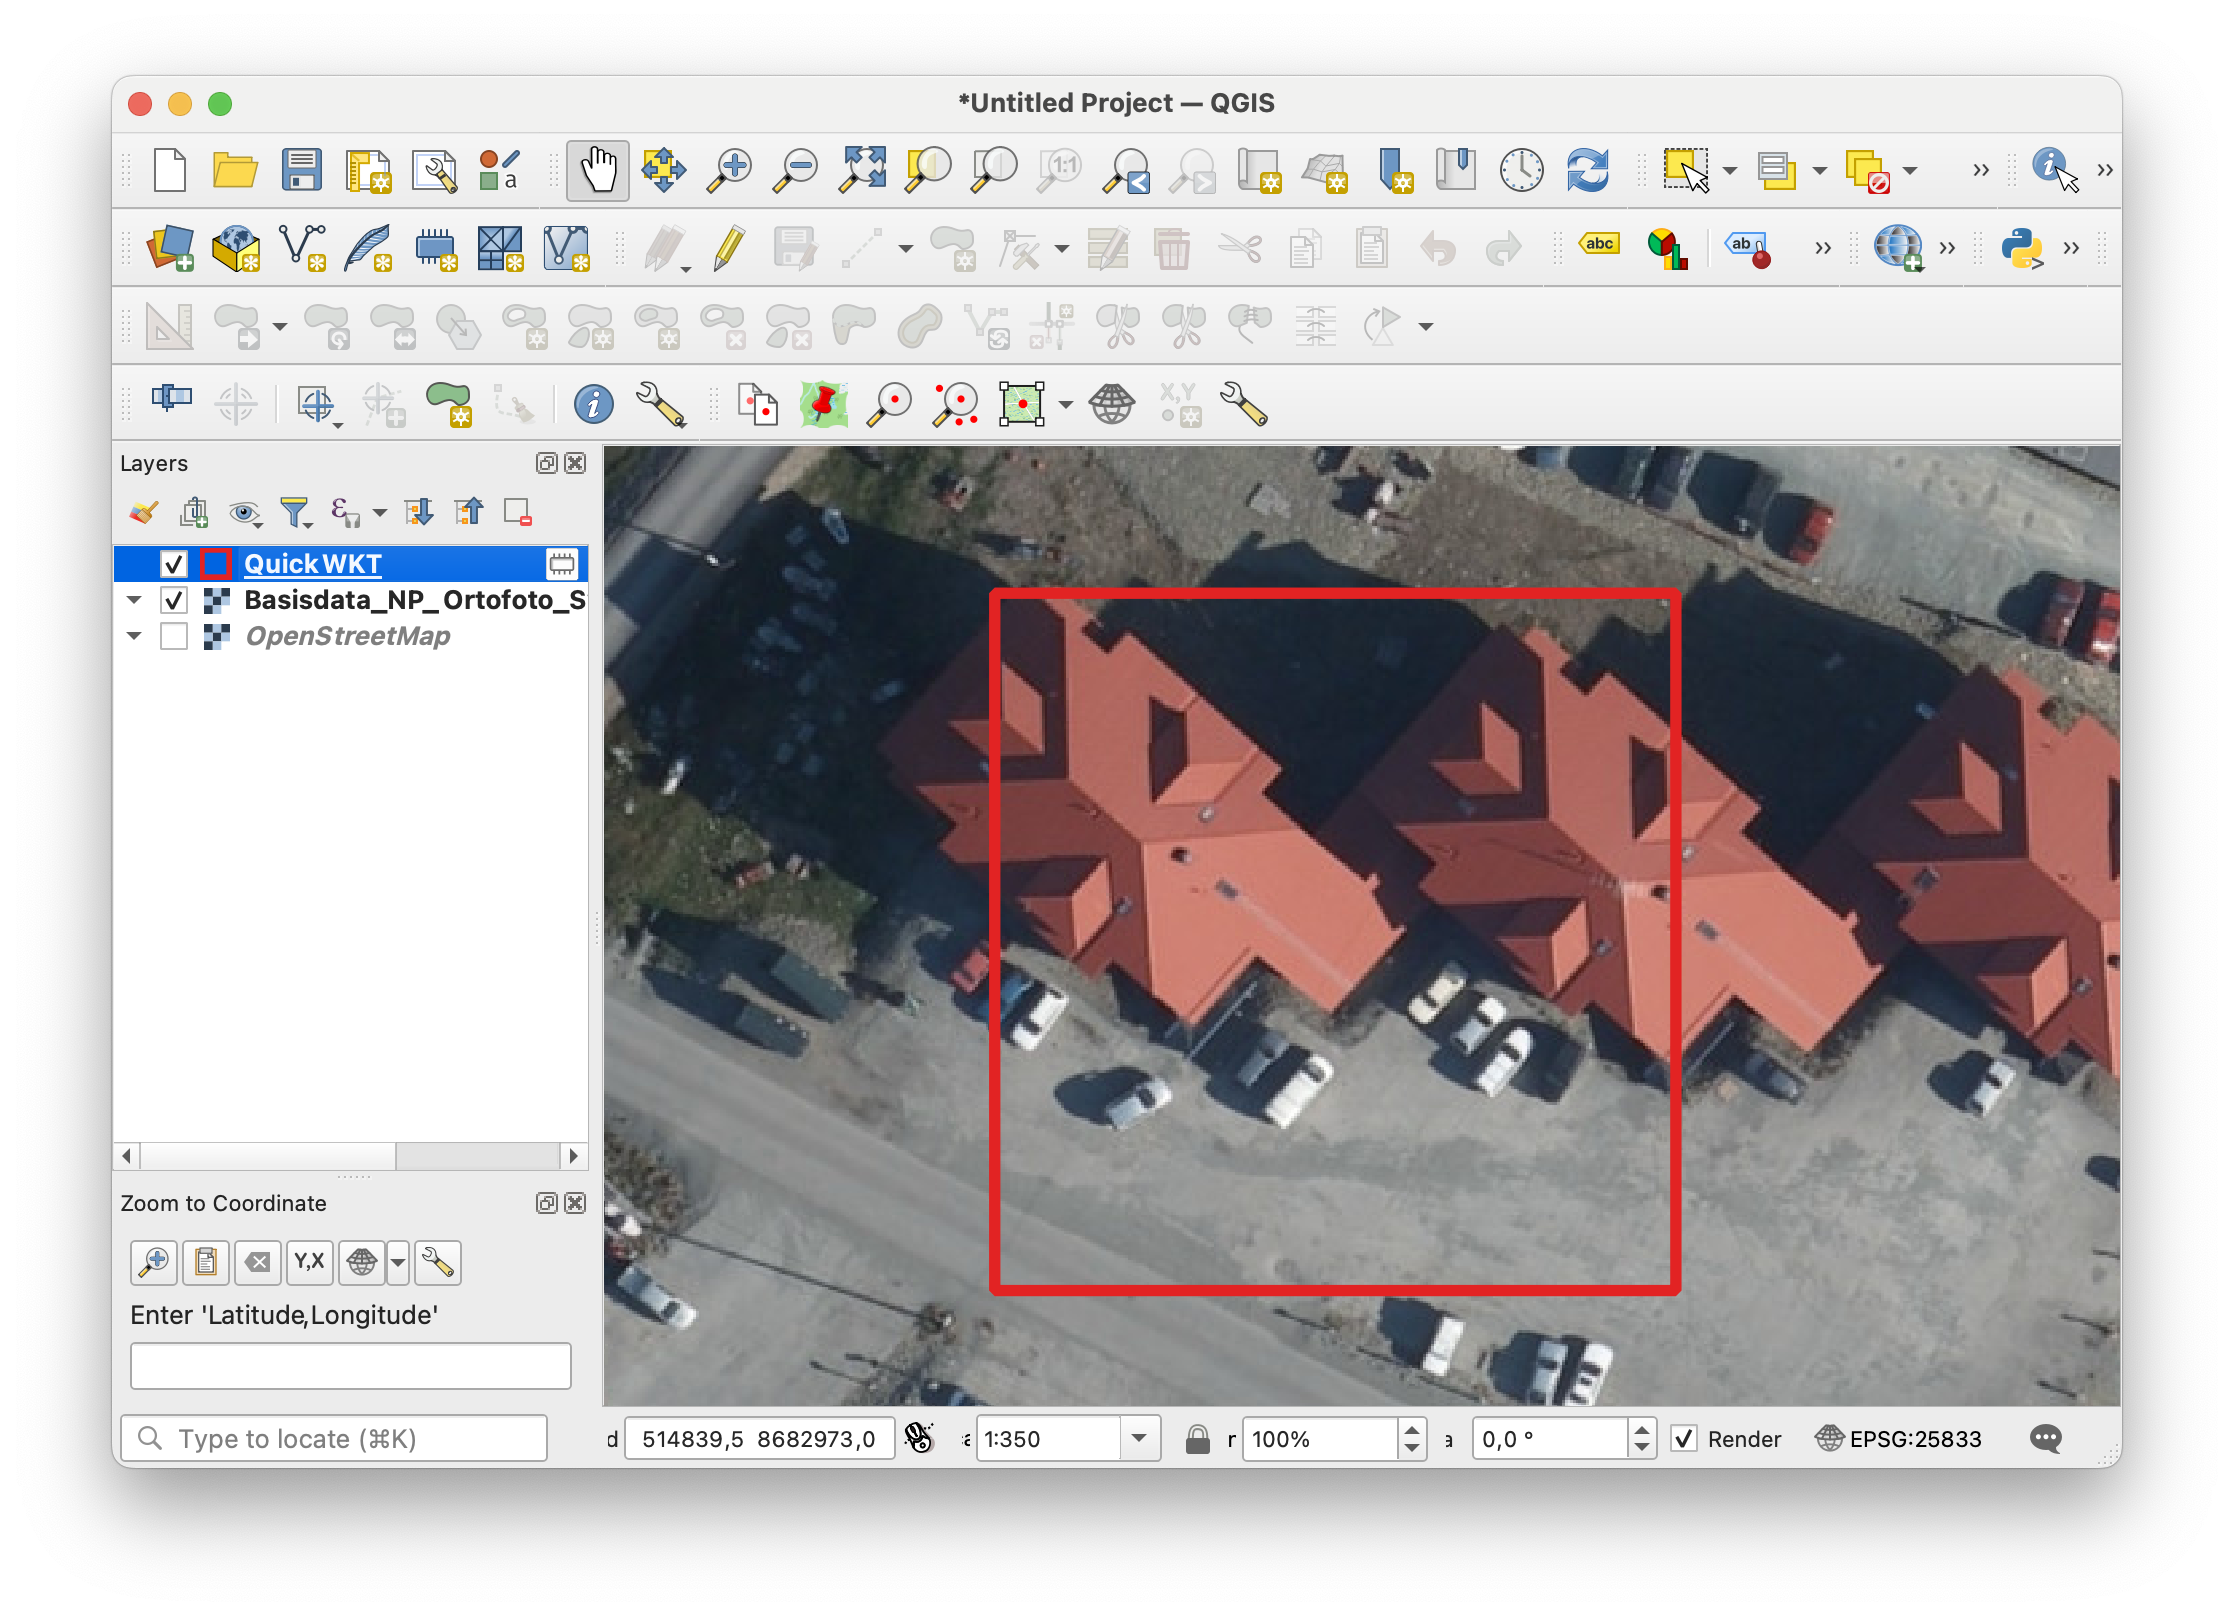Click the Add Group icon in Layers panel
Image resolution: width=2234 pixels, height=1616 pixels.
pyautogui.click(x=194, y=513)
